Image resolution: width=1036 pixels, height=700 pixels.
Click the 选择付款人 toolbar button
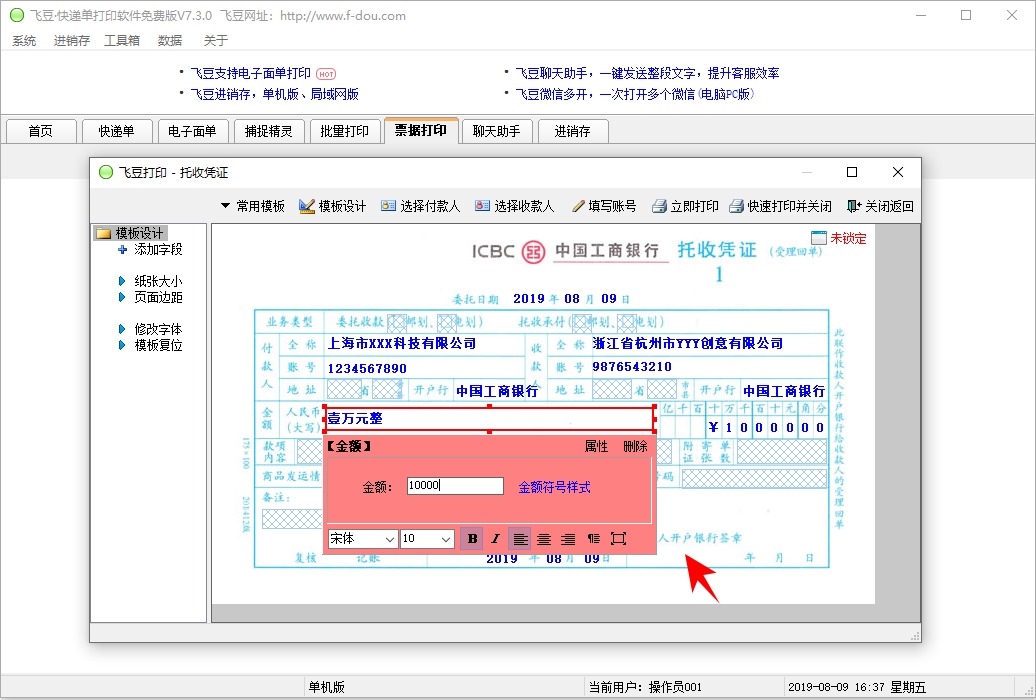tap(420, 206)
